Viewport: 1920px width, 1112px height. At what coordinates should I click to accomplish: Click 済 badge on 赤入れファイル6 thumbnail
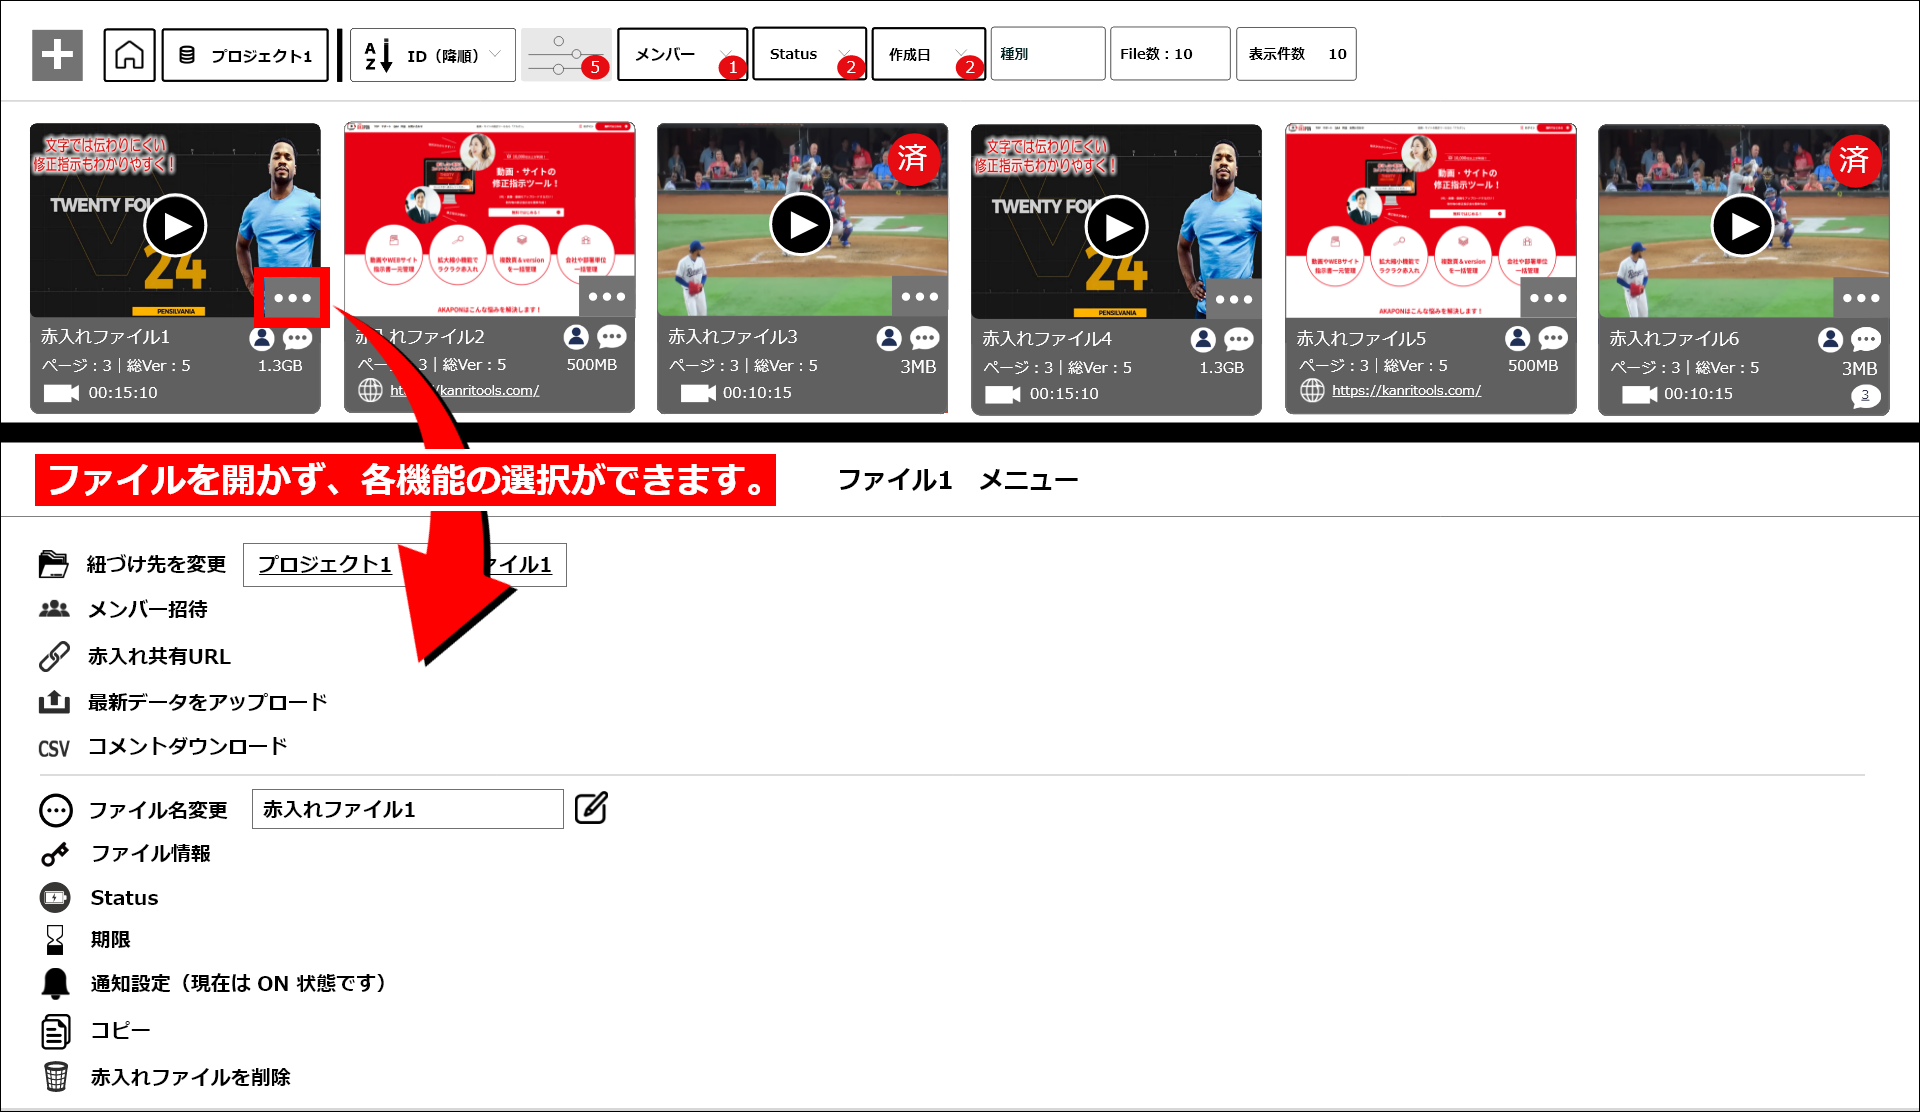click(1853, 159)
